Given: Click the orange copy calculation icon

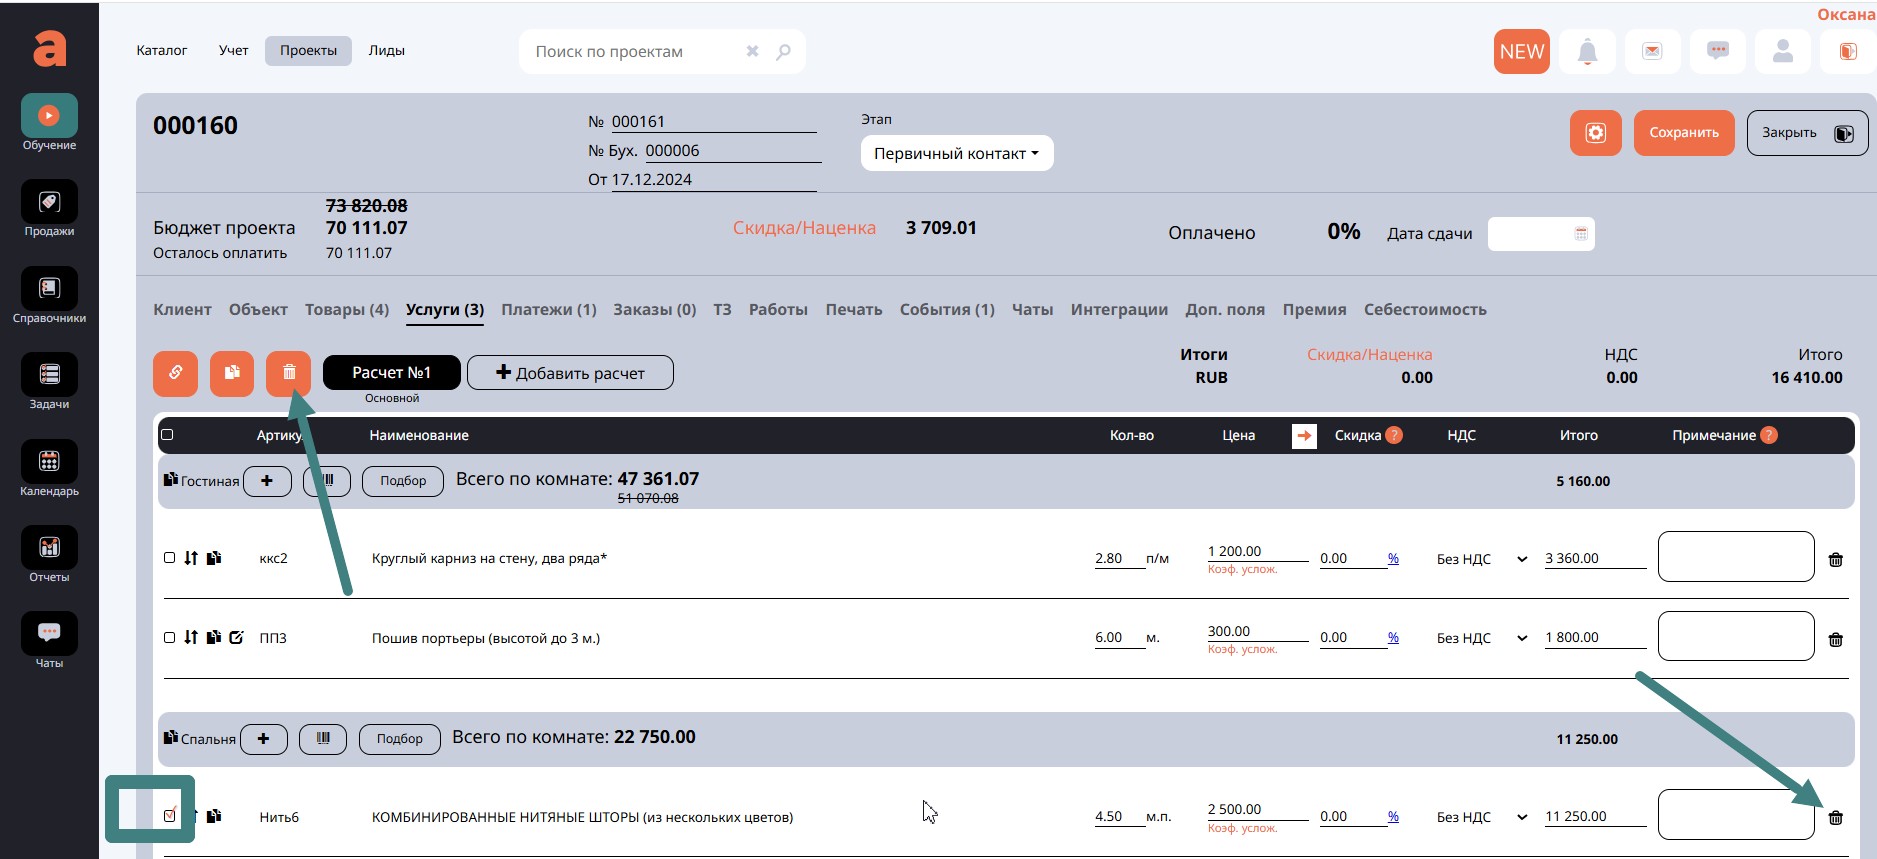Looking at the screenshot, I should pyautogui.click(x=232, y=373).
